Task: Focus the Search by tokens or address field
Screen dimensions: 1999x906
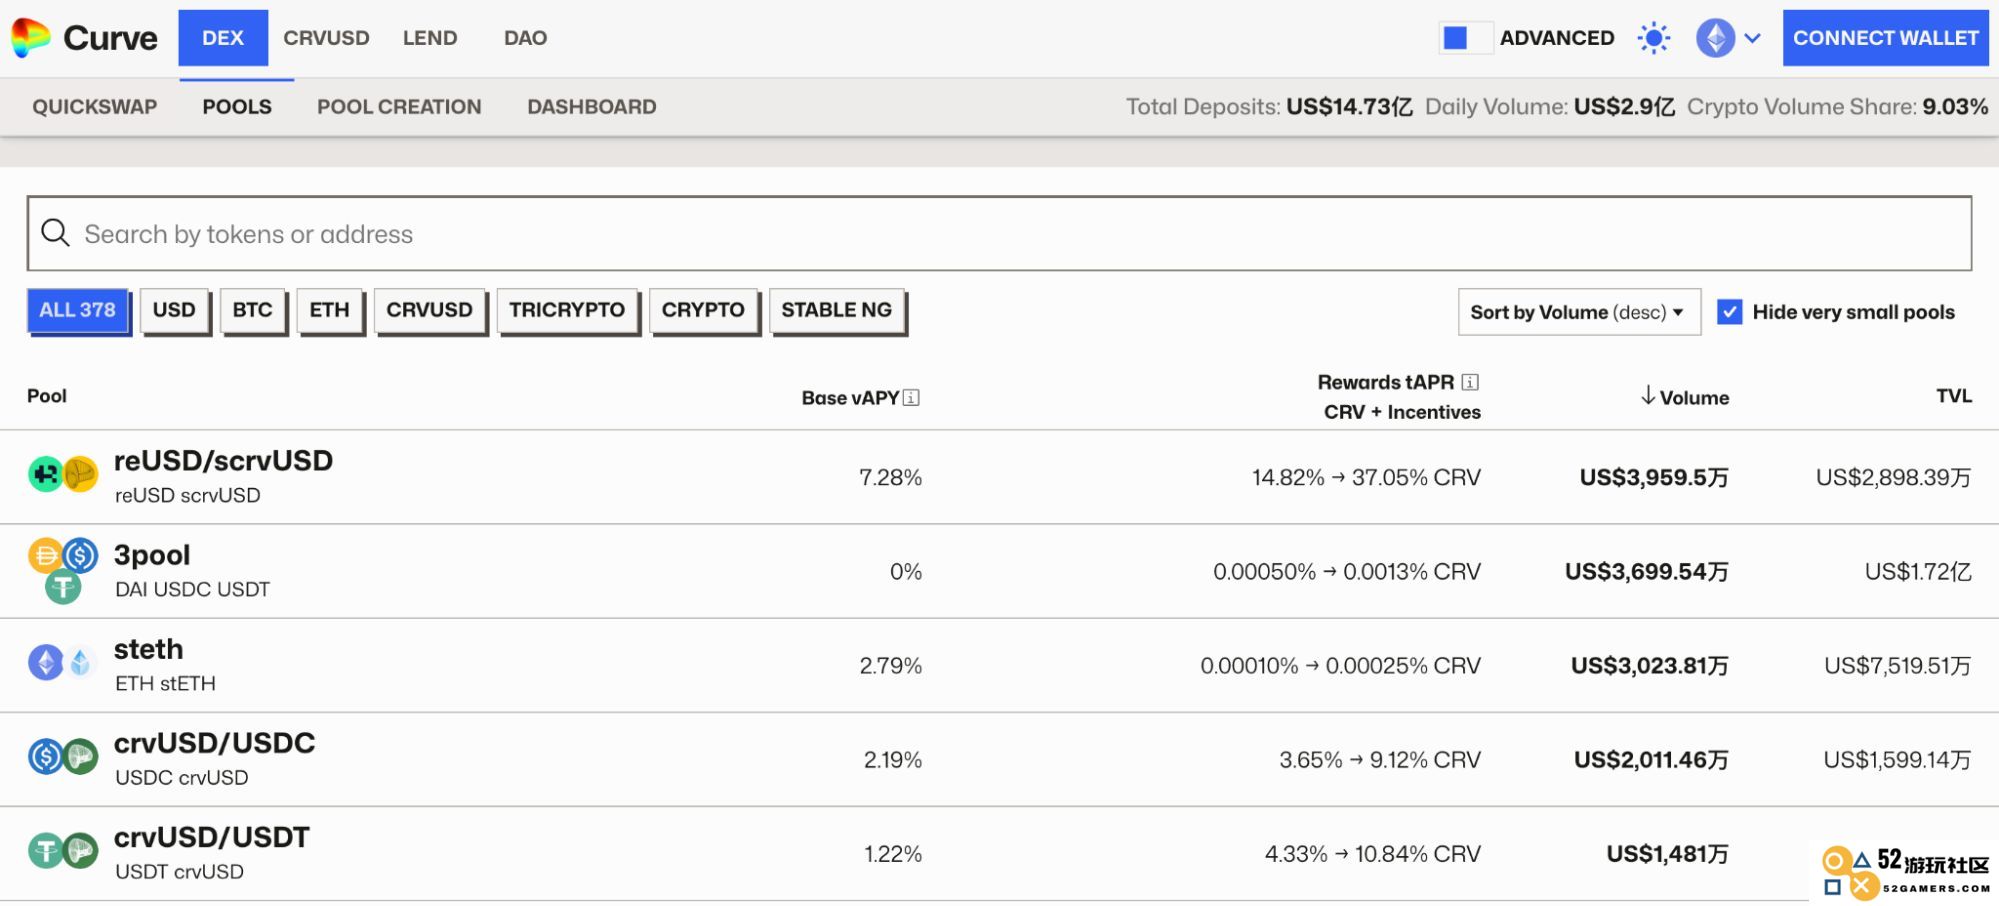Action: point(999,233)
